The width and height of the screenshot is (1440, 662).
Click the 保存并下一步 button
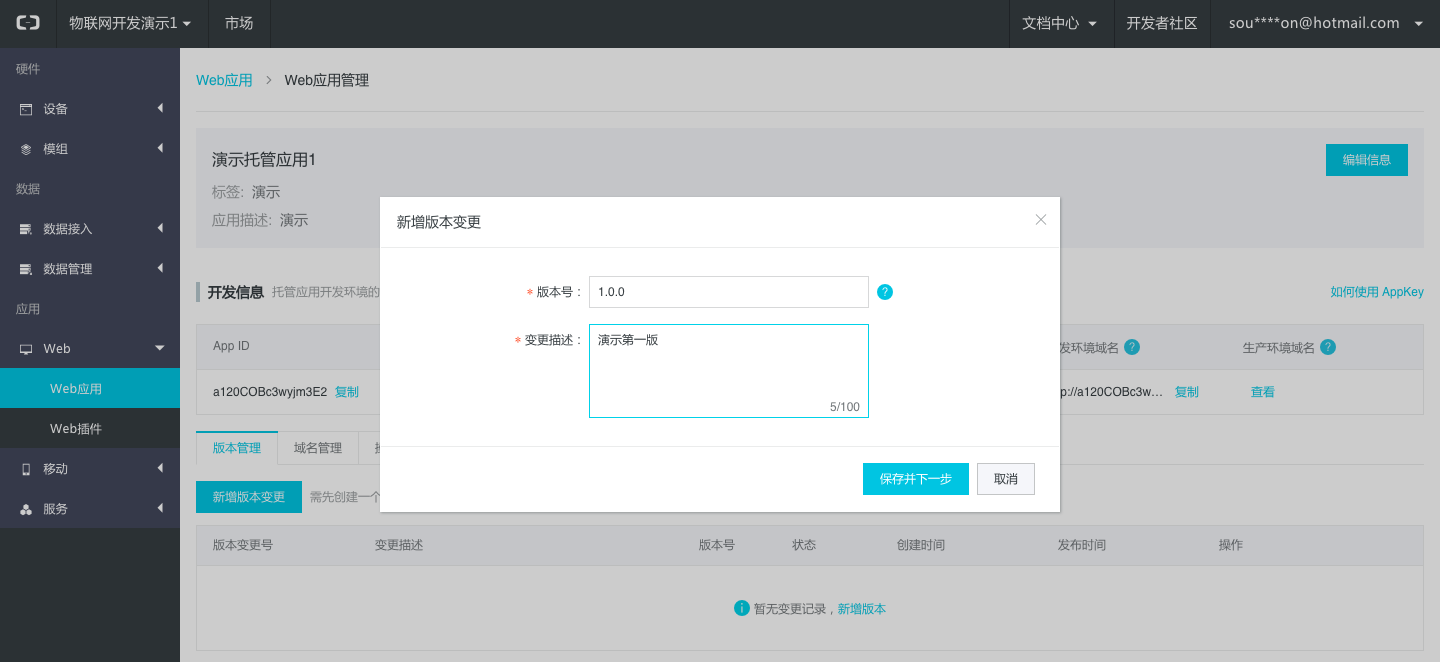point(915,479)
